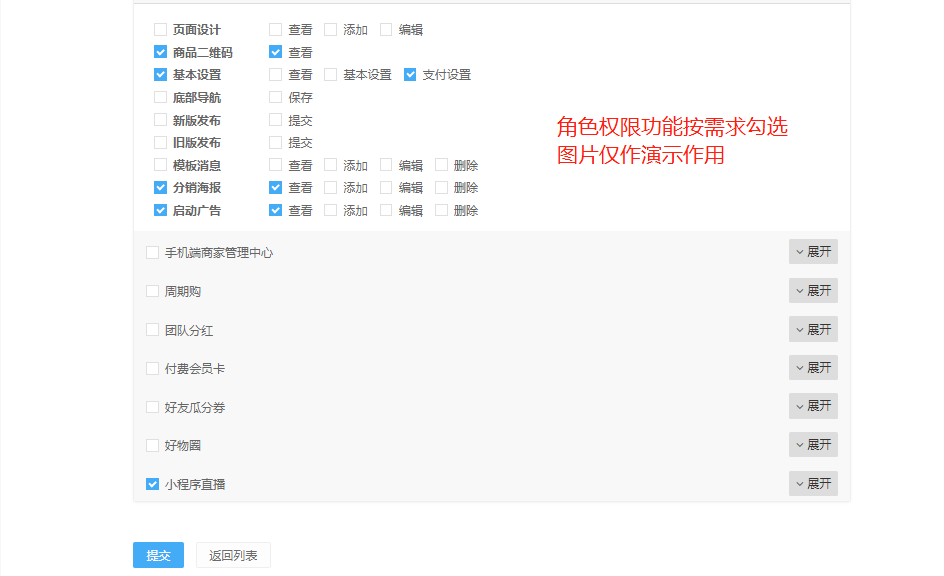Uncheck the 支付设置 option
This screenshot has height=576, width=944.
(x=410, y=75)
